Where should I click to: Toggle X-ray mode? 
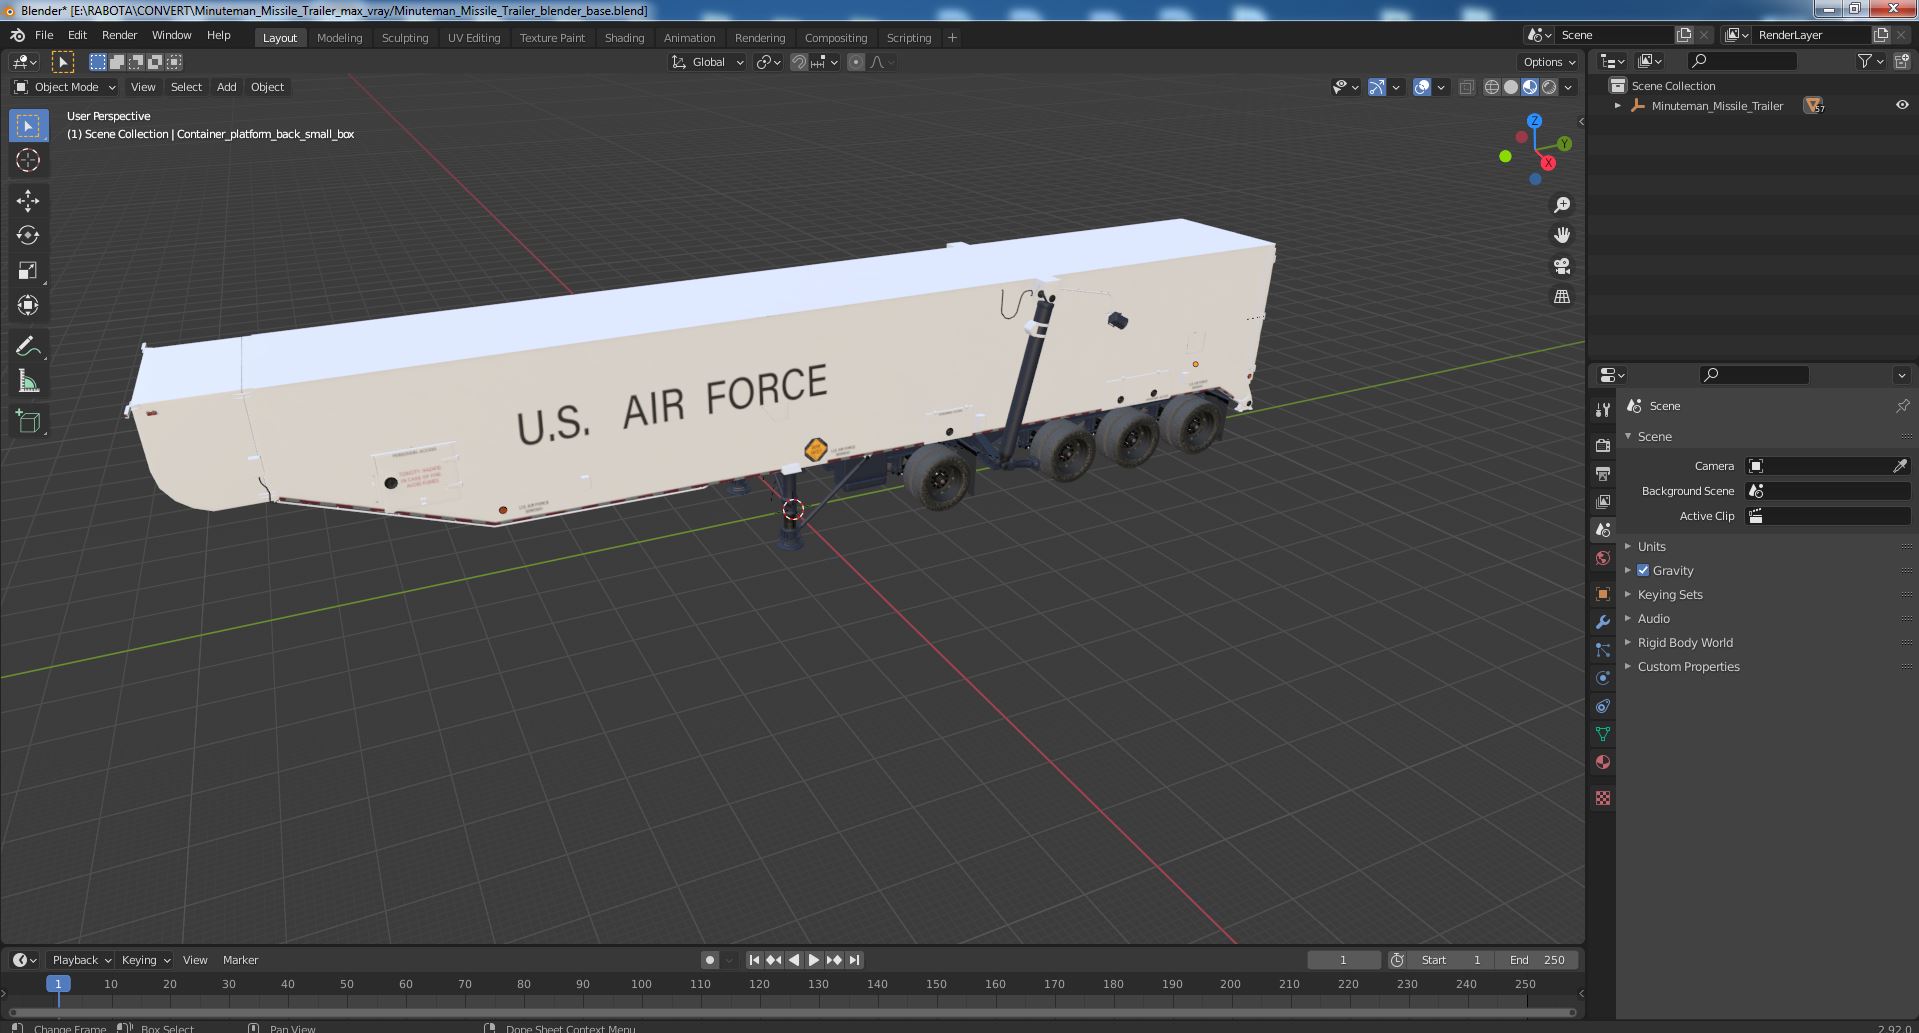point(1466,87)
